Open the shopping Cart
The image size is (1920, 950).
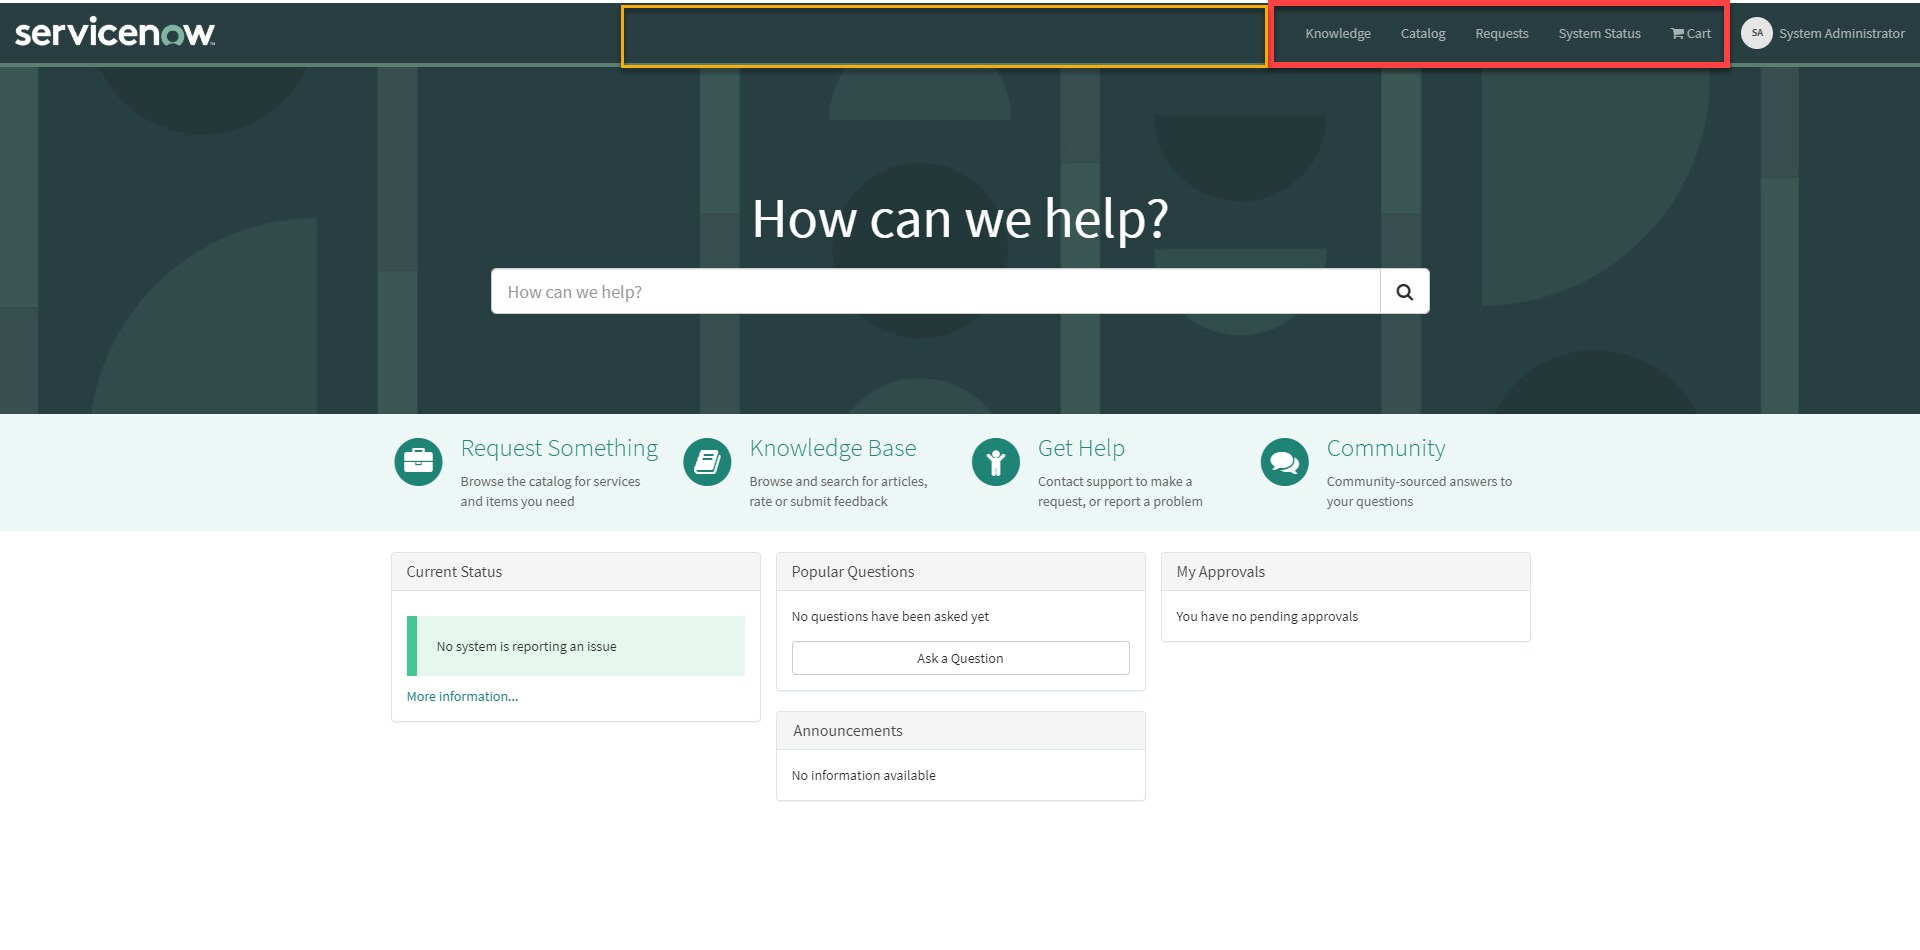click(1691, 34)
